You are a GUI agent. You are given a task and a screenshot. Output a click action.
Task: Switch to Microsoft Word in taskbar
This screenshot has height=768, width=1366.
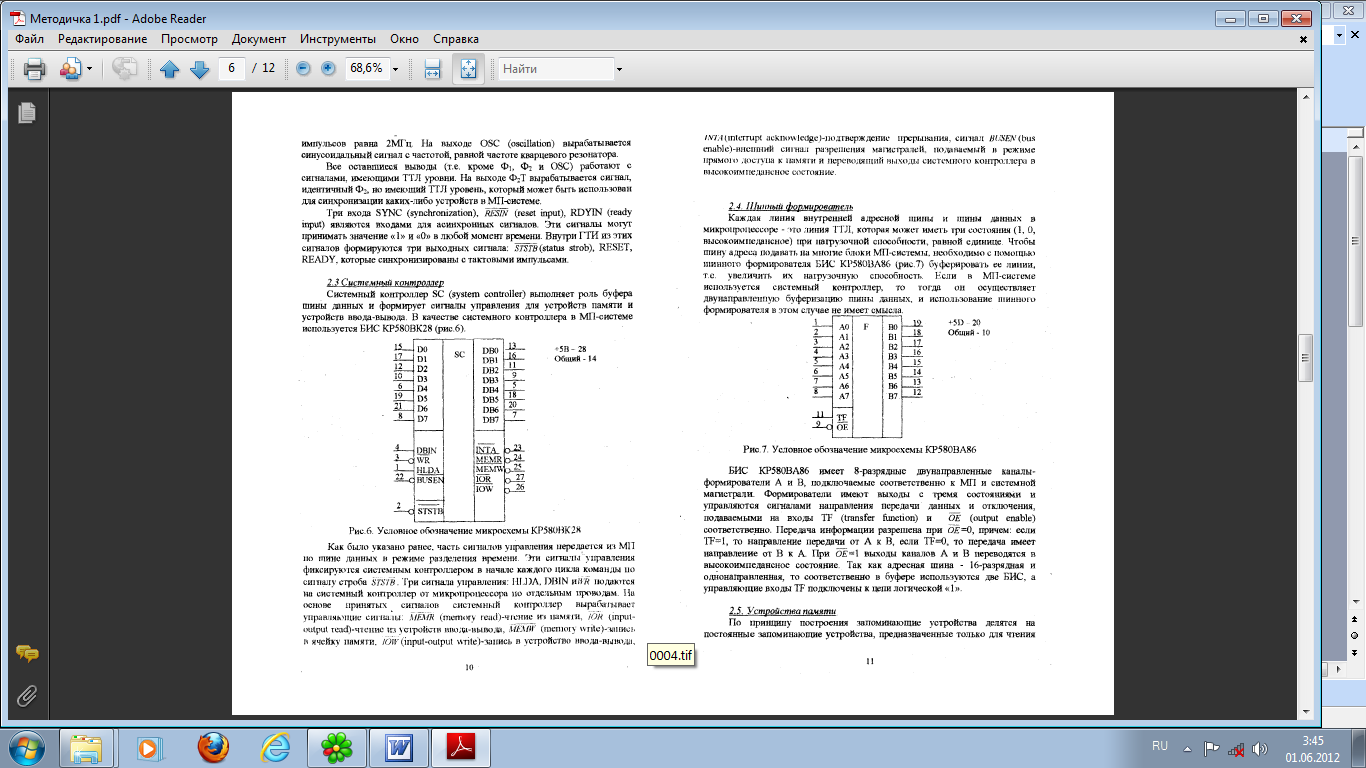tap(397, 747)
